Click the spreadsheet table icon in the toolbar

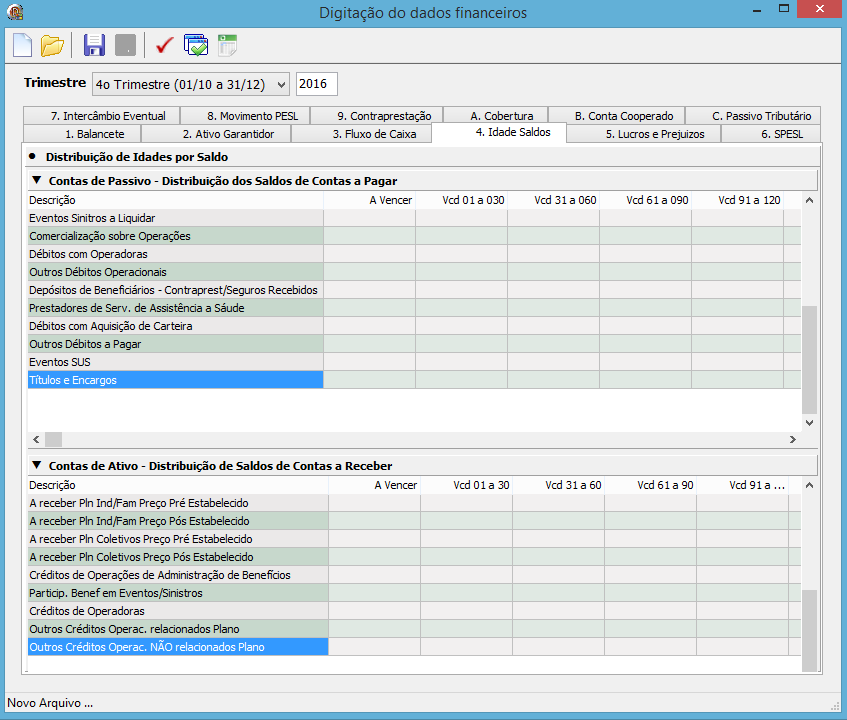click(227, 45)
